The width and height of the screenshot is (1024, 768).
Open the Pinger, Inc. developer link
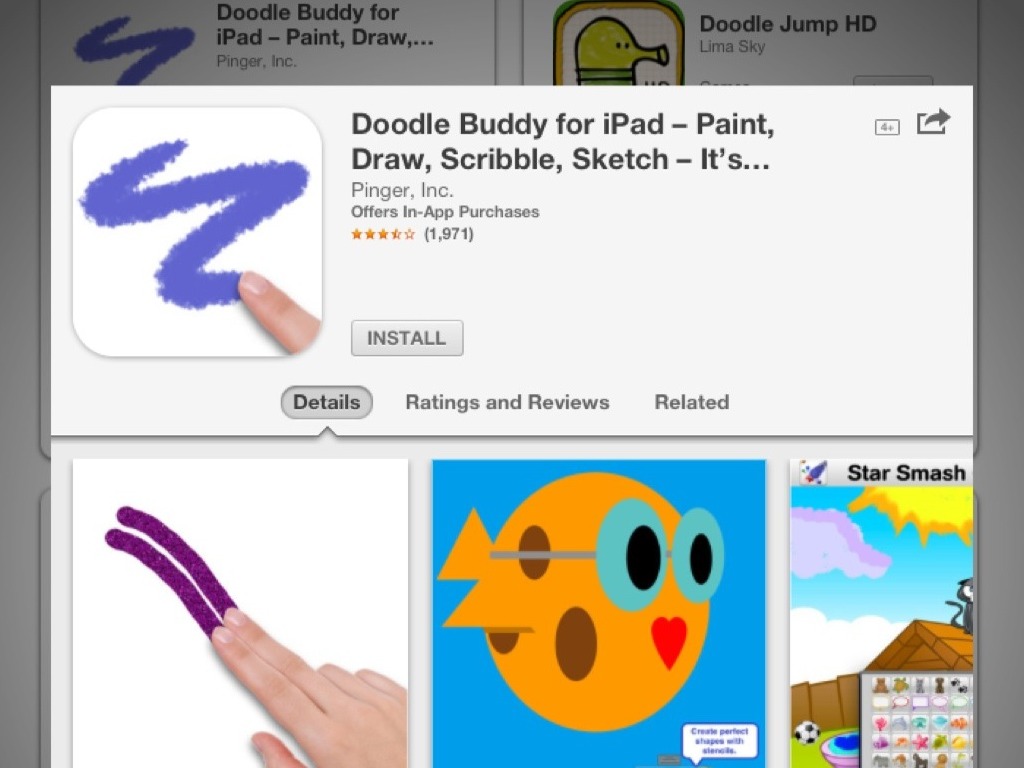tap(402, 190)
